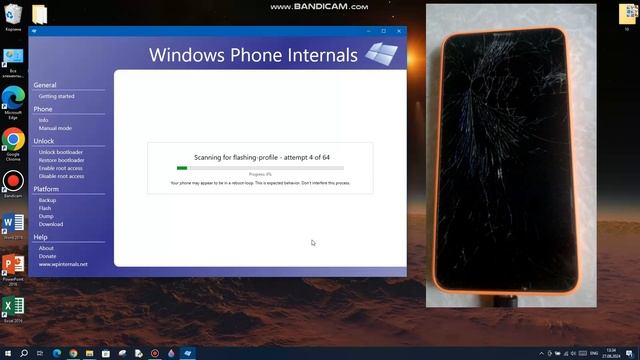Click the cracked phone photo thumbnail
Screen dimensions: 640x360
pyautogui.click(x=511, y=156)
